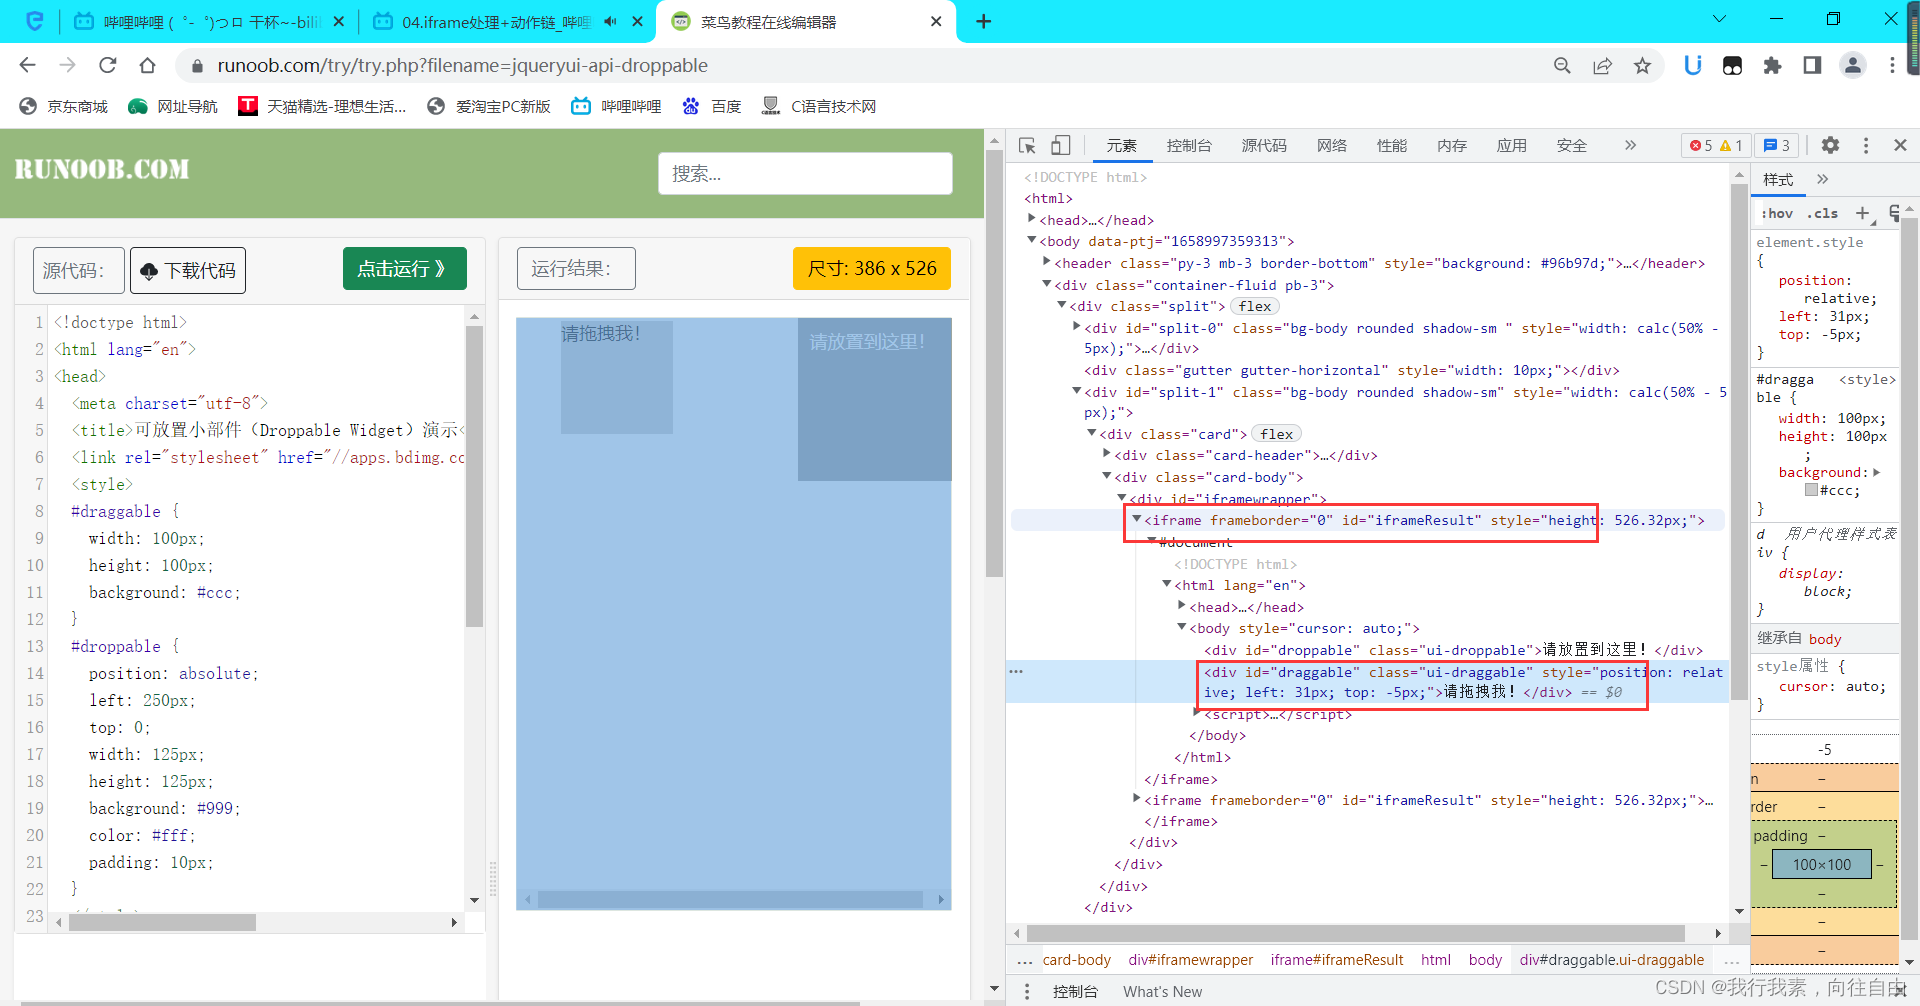Click the 点击运行 run button
Screen dimensions: 1920x1006
pos(404,269)
